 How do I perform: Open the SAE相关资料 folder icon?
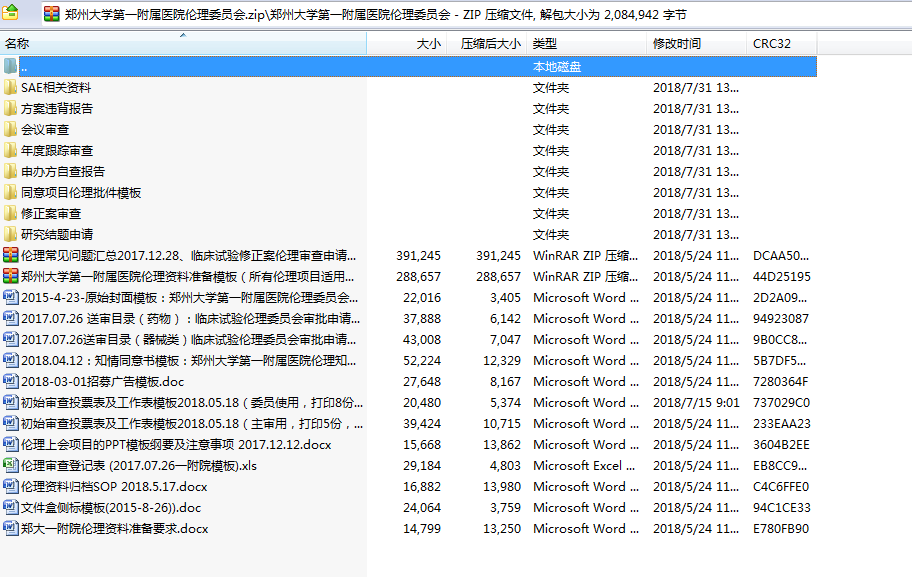point(10,87)
